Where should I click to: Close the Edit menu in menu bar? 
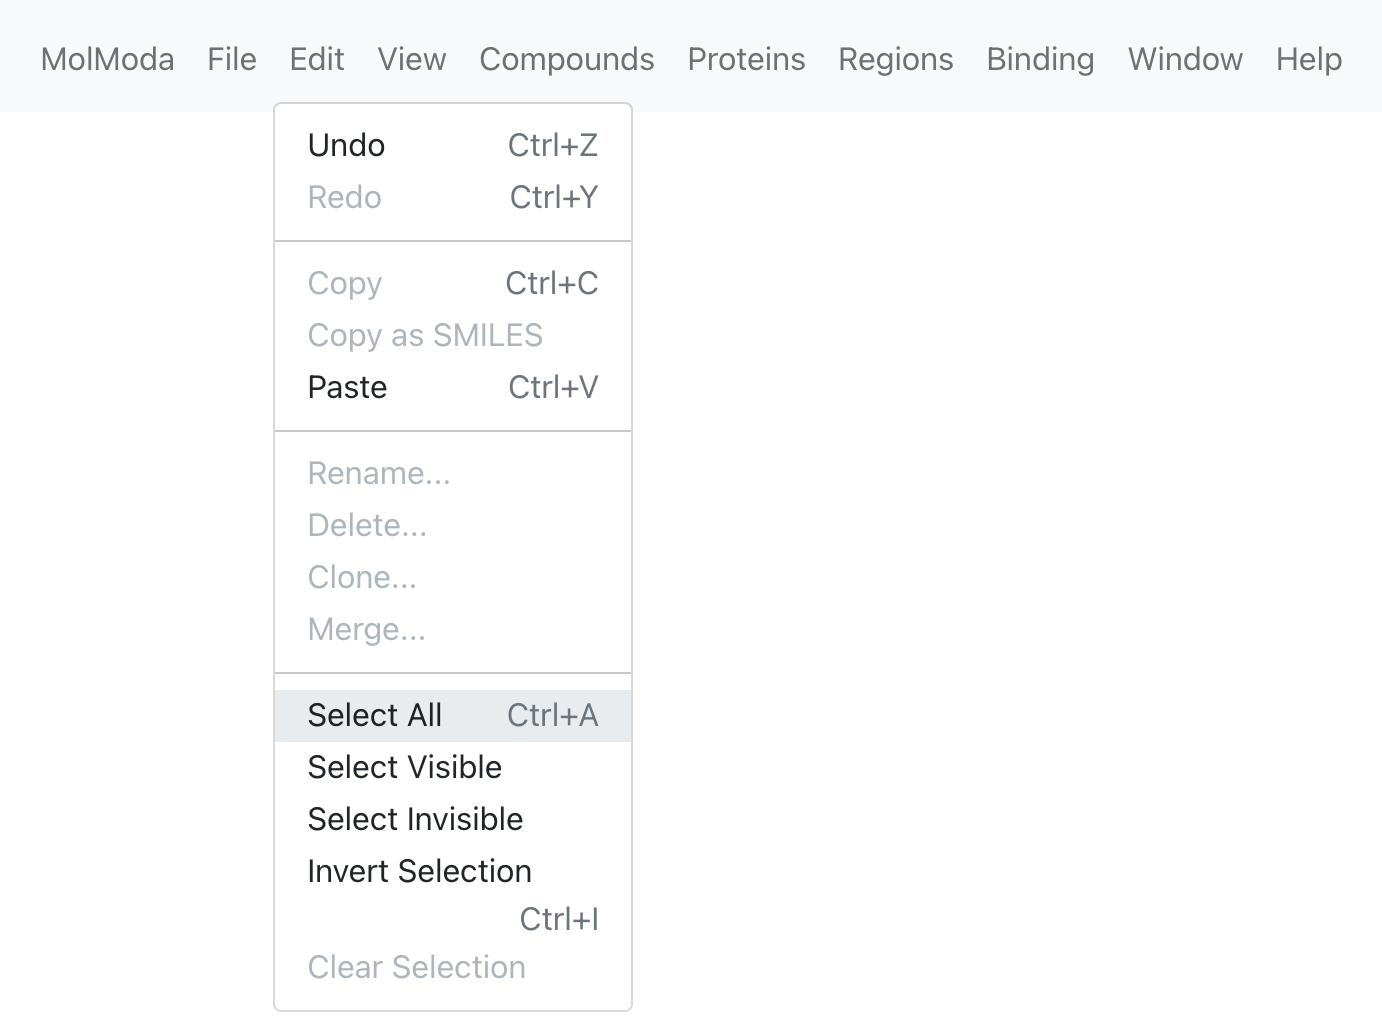[x=317, y=59]
